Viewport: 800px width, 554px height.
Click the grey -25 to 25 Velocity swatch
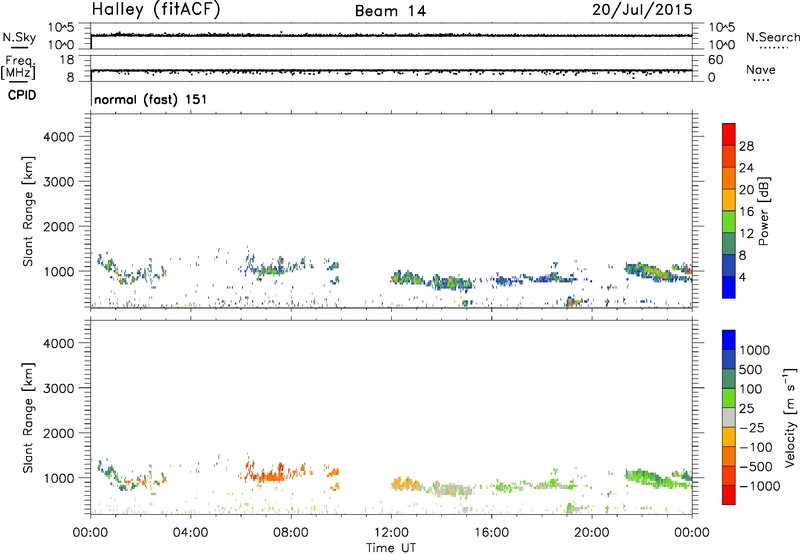(729, 418)
